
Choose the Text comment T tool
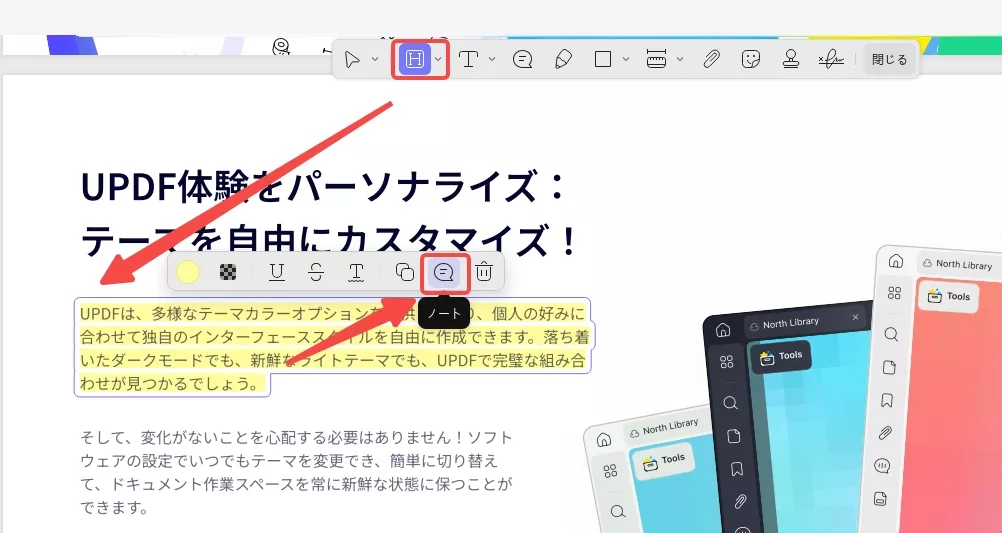469,59
